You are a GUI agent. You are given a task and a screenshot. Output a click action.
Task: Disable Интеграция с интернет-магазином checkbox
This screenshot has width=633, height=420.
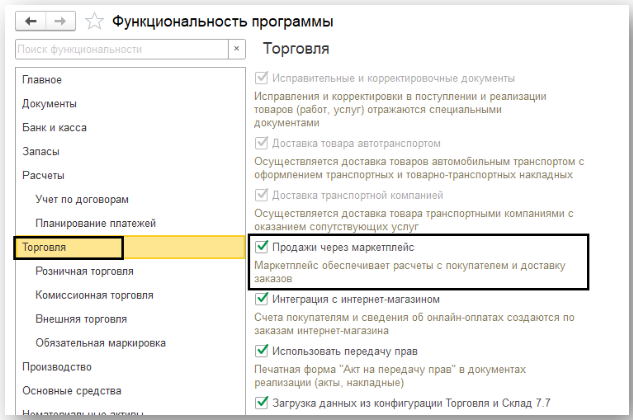tap(262, 299)
